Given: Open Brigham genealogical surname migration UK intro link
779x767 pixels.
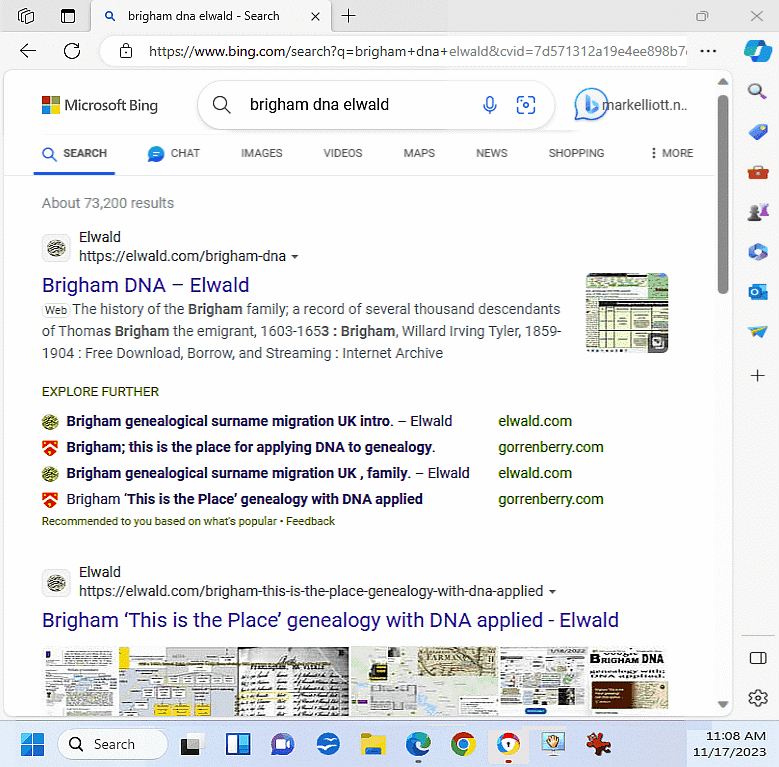Looking at the screenshot, I should pyautogui.click(x=259, y=421).
